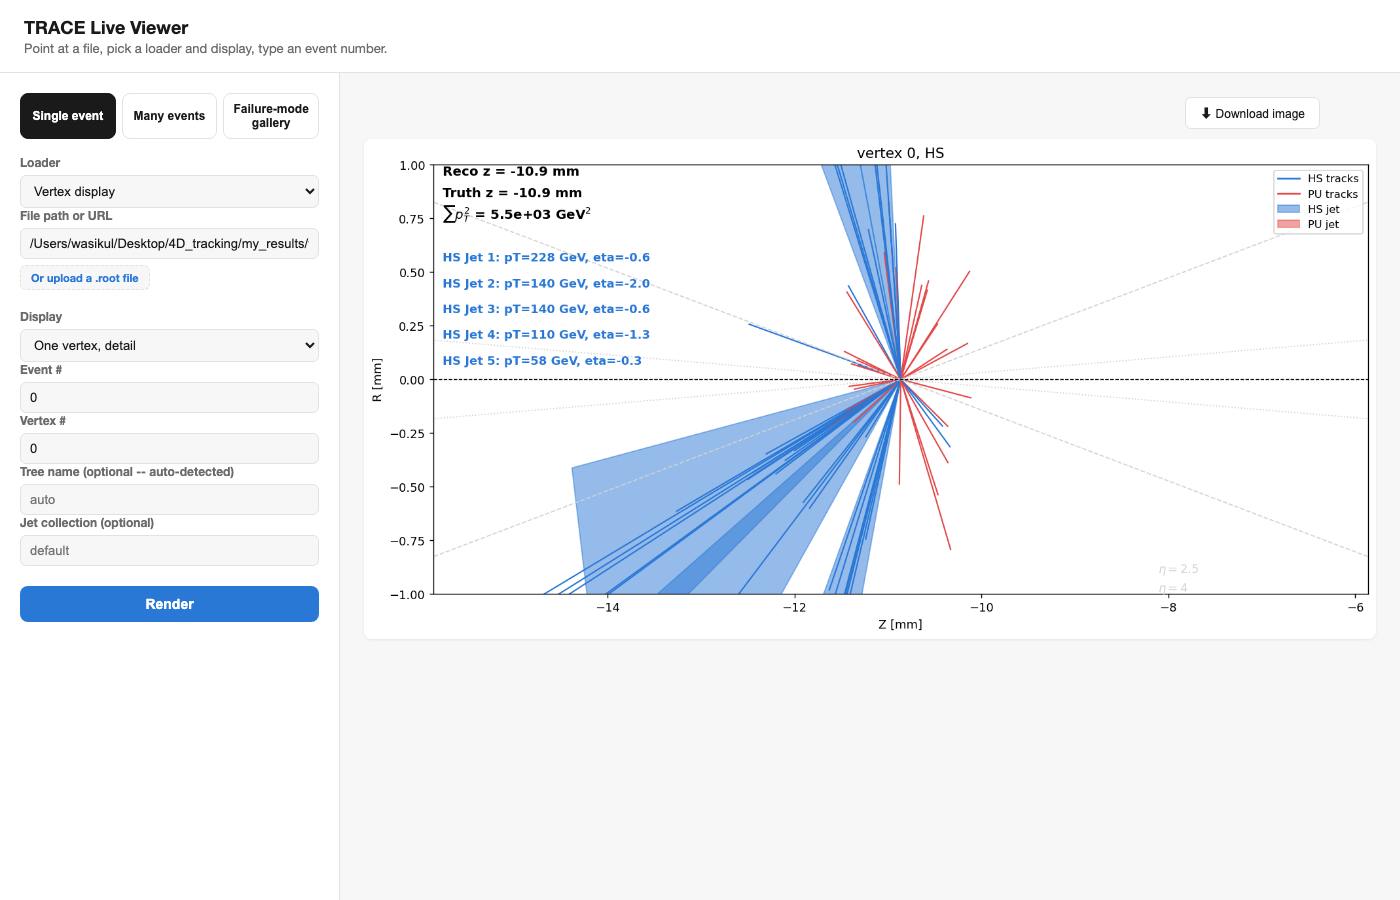
Task: Click the sum pT squared 5.5e+03 GeV² text
Action: [x=517, y=214]
